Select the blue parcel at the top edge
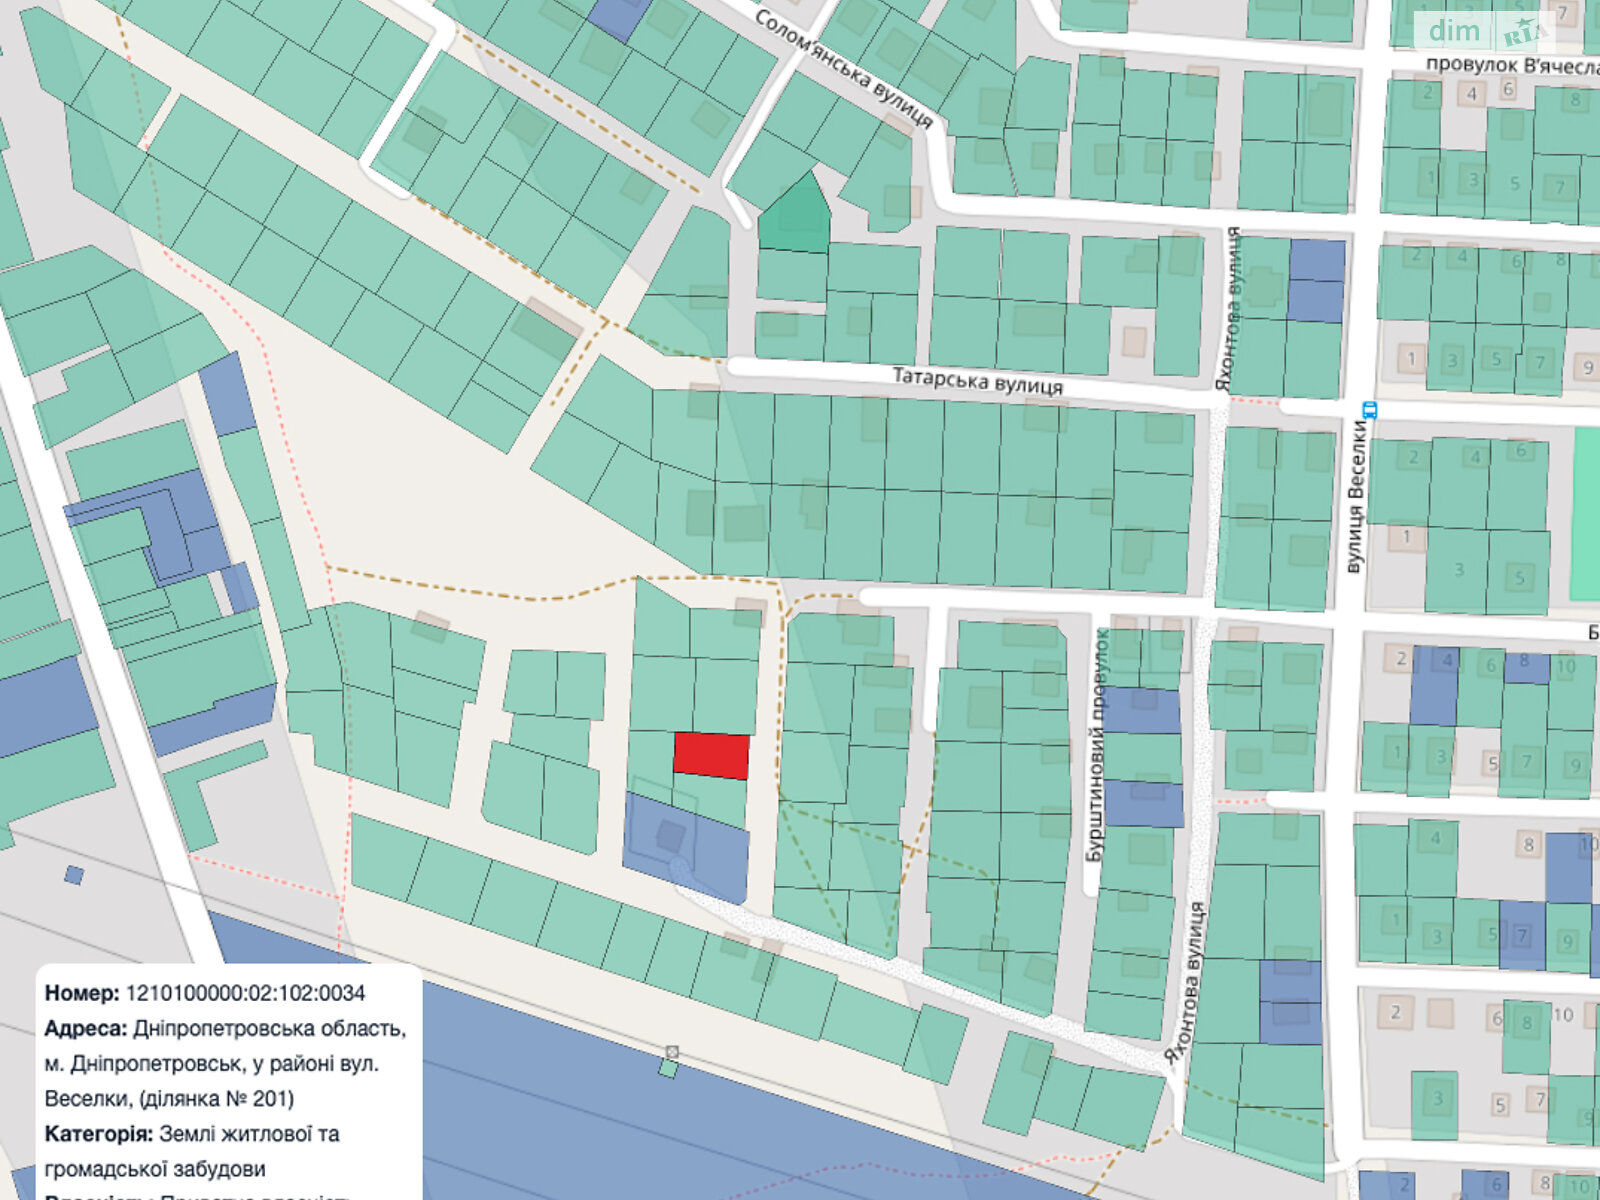This screenshot has width=1600, height=1200. pos(617,18)
